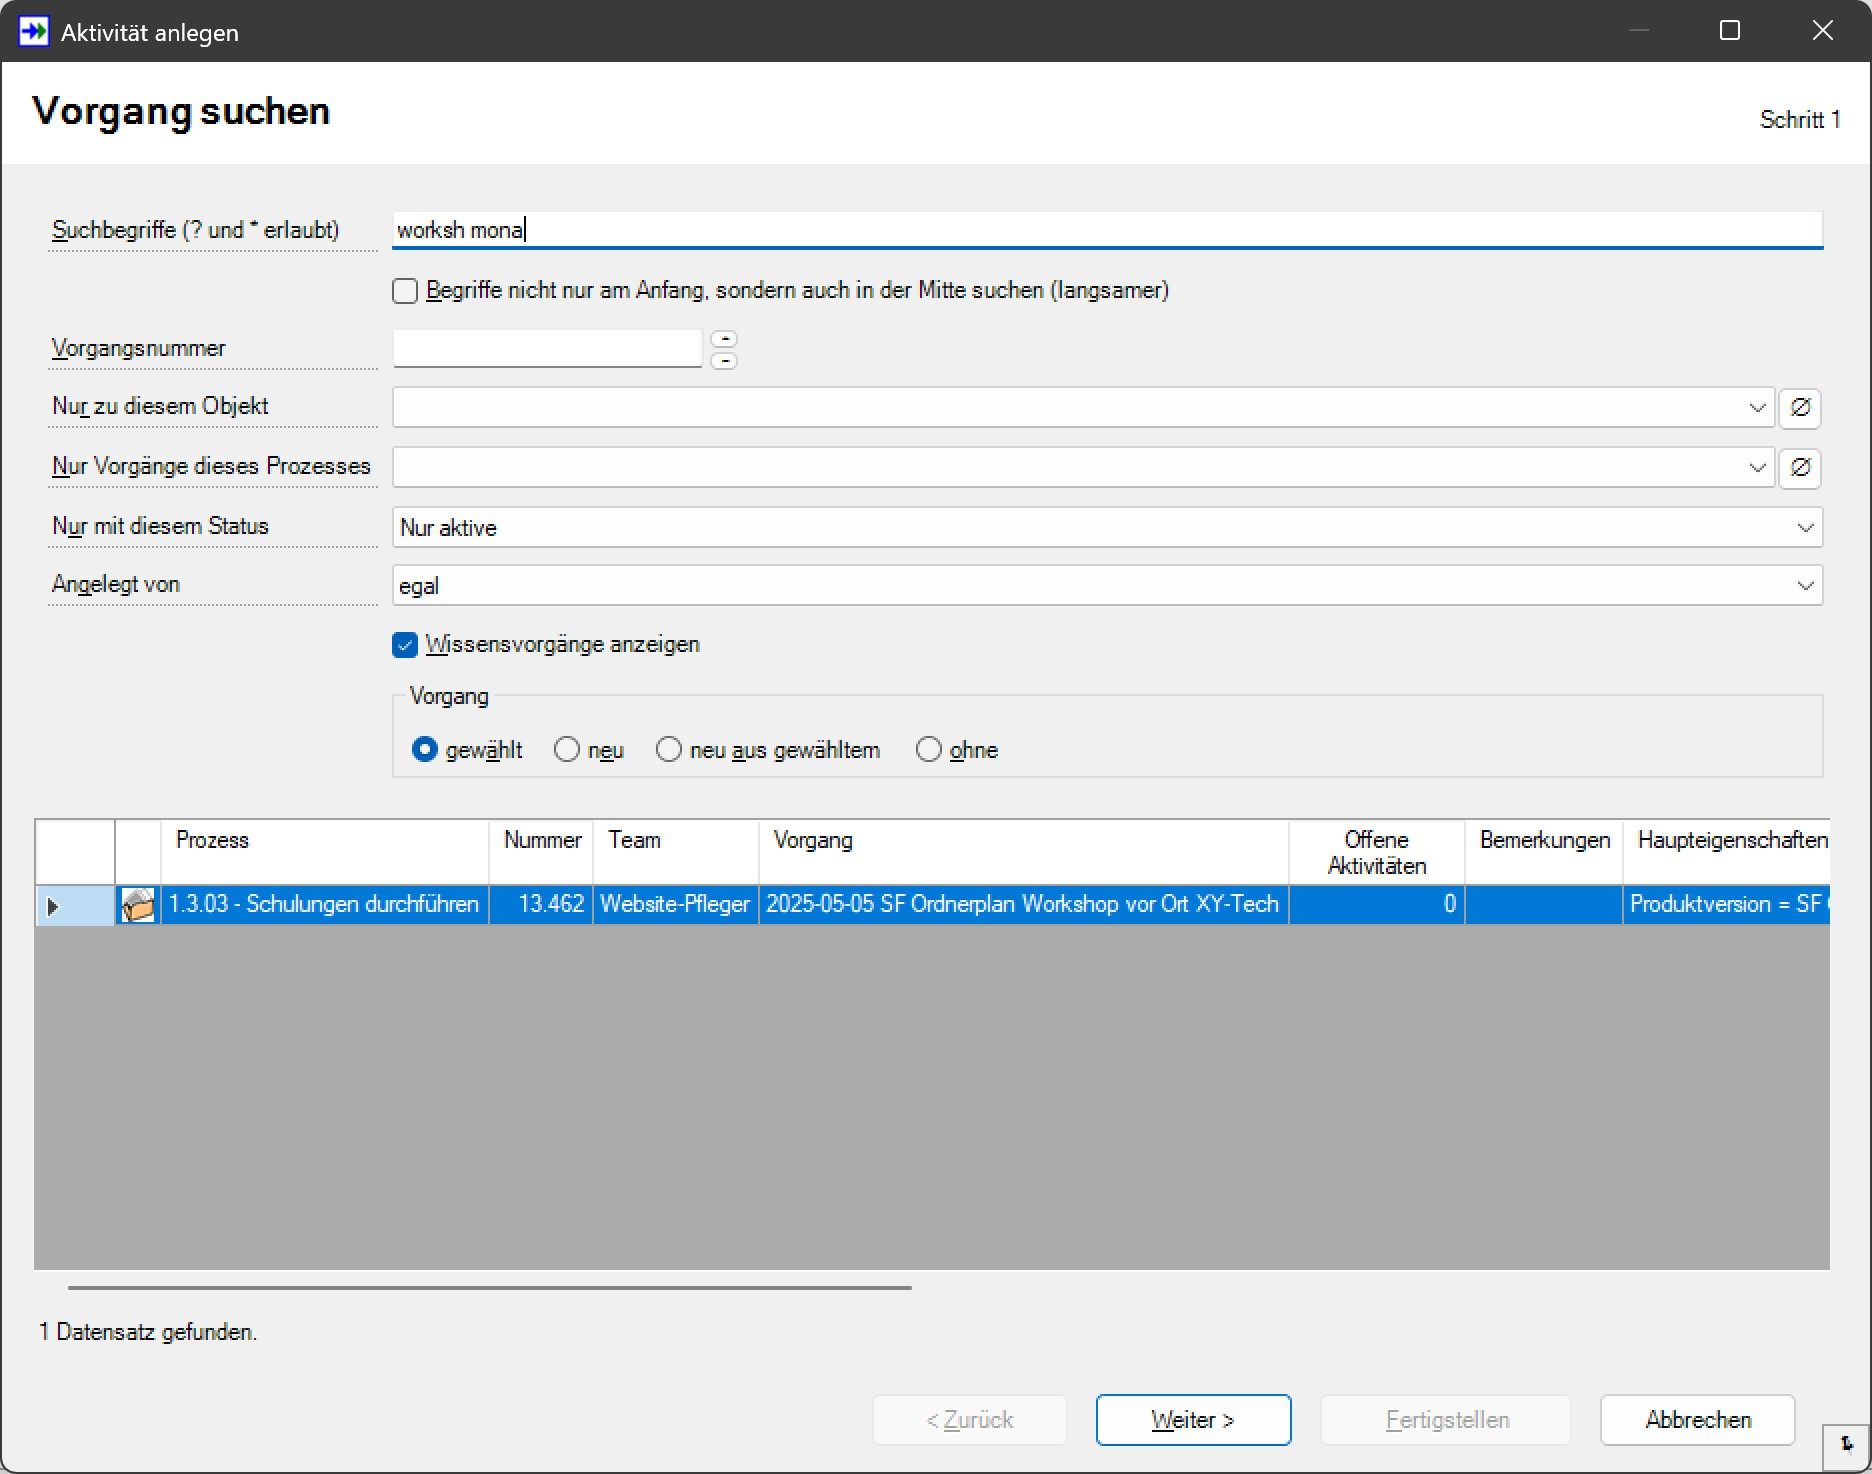The width and height of the screenshot is (1872, 1474).
Task: Click the Offene Aktivitäten value '0'
Action: (1377, 905)
